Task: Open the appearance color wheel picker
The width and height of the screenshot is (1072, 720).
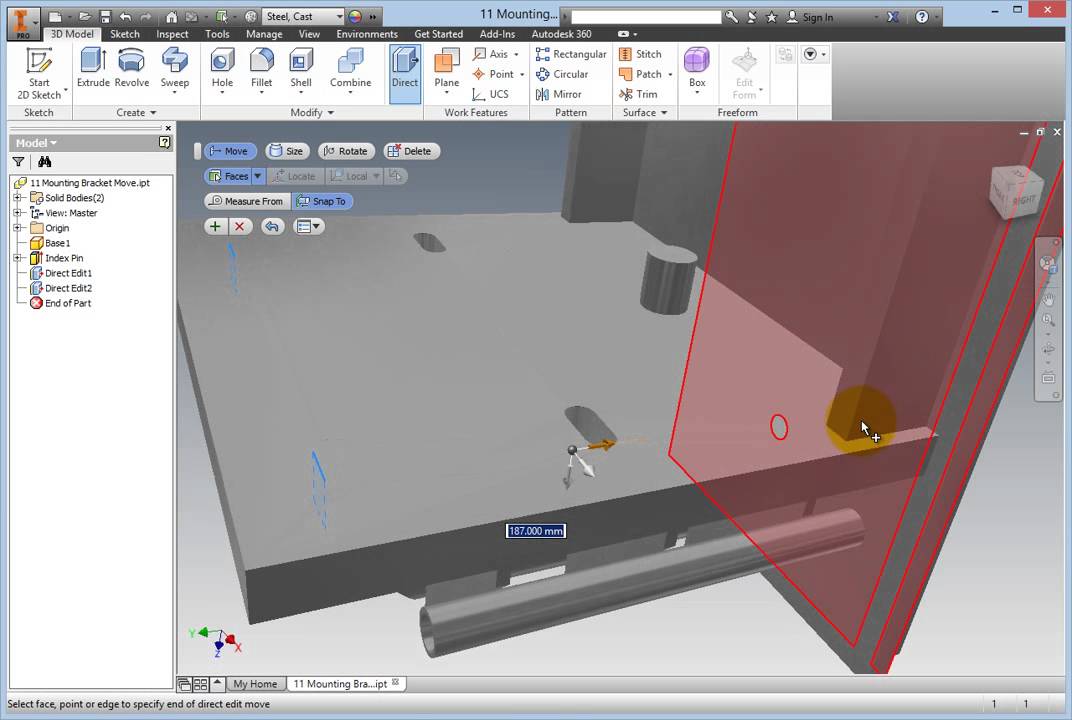Action: 355,16
